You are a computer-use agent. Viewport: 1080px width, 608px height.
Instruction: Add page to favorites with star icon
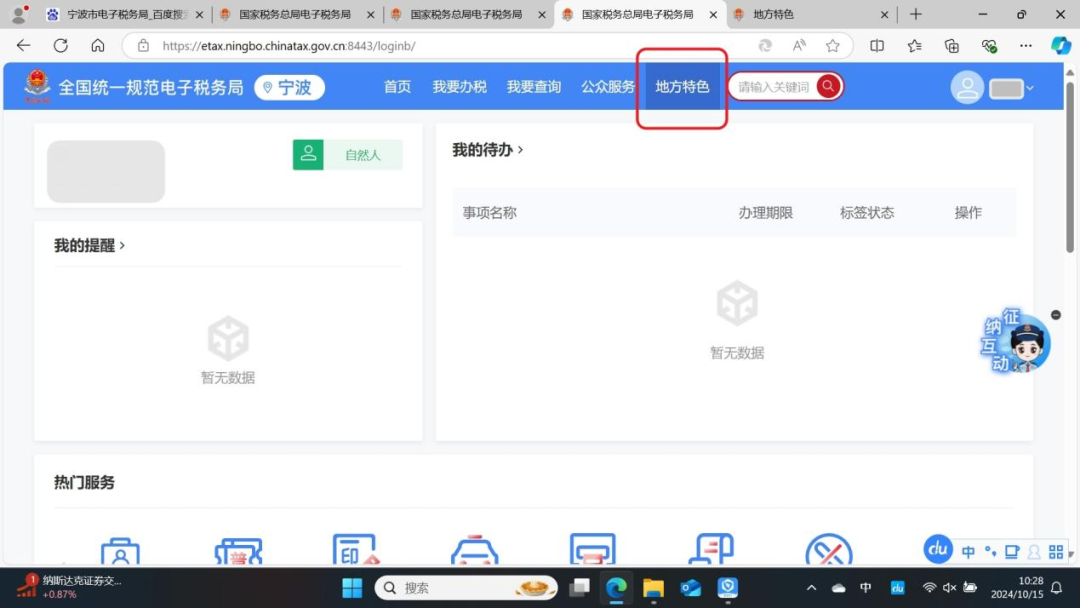[832, 46]
